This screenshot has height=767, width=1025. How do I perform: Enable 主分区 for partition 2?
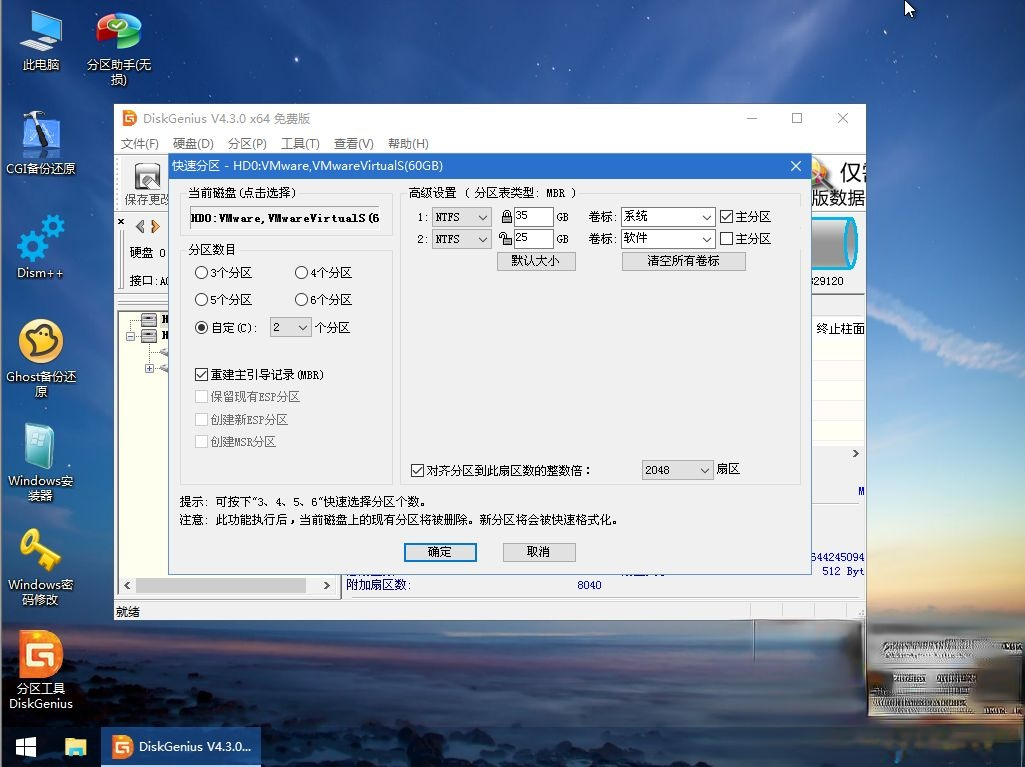(726, 238)
